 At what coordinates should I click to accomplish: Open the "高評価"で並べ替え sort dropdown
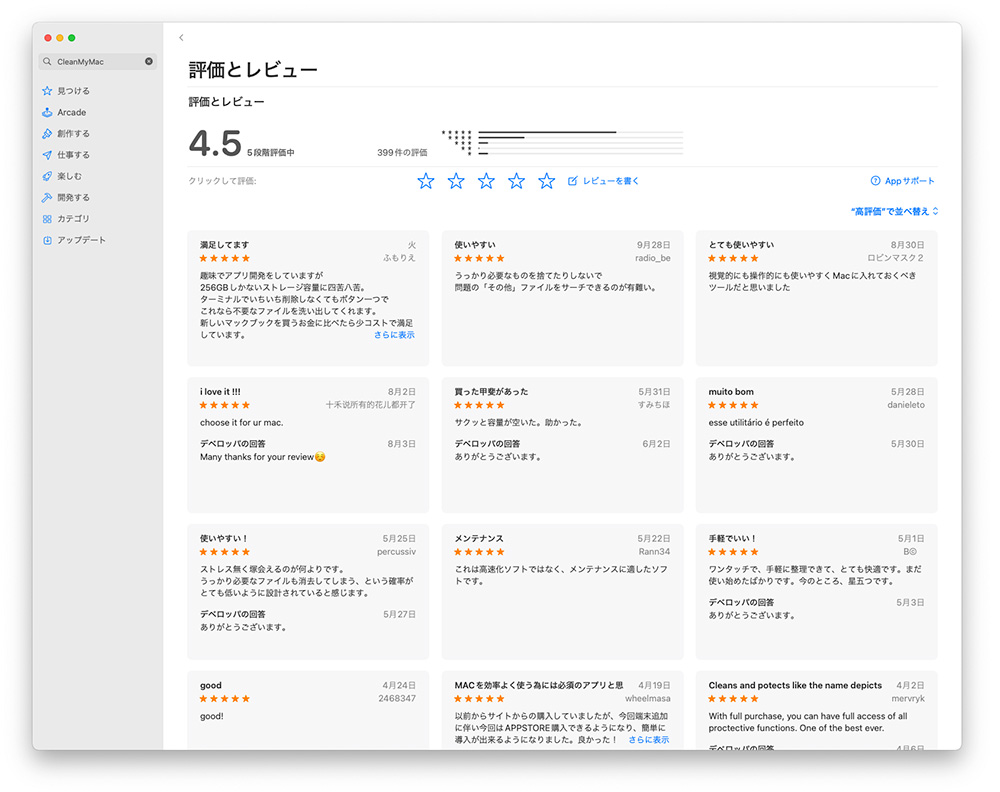[894, 211]
